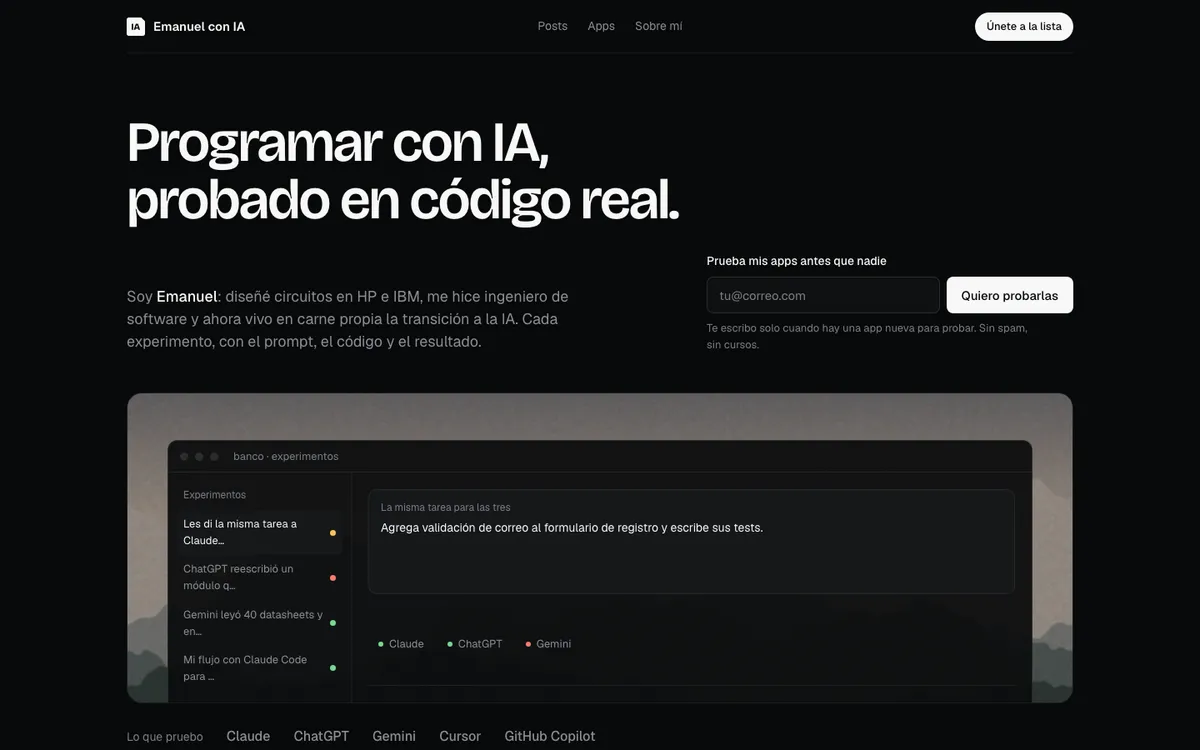Click the IA logo icon
Viewport: 1200px width, 750px height.
tap(136, 27)
